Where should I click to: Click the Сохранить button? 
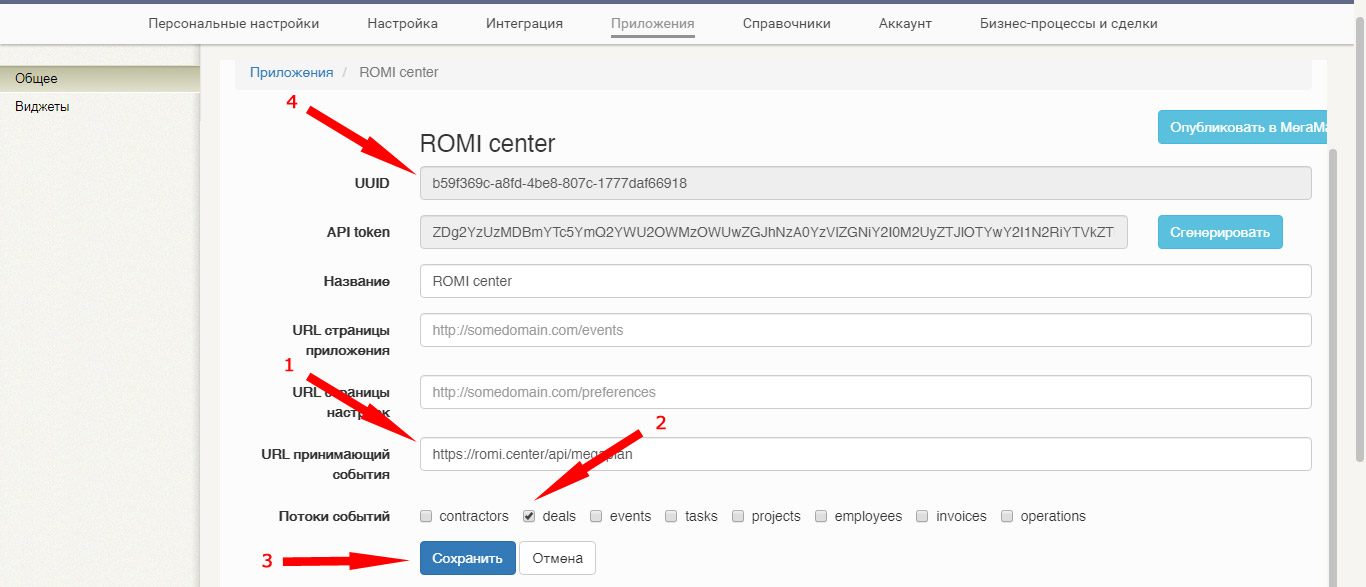click(467, 558)
